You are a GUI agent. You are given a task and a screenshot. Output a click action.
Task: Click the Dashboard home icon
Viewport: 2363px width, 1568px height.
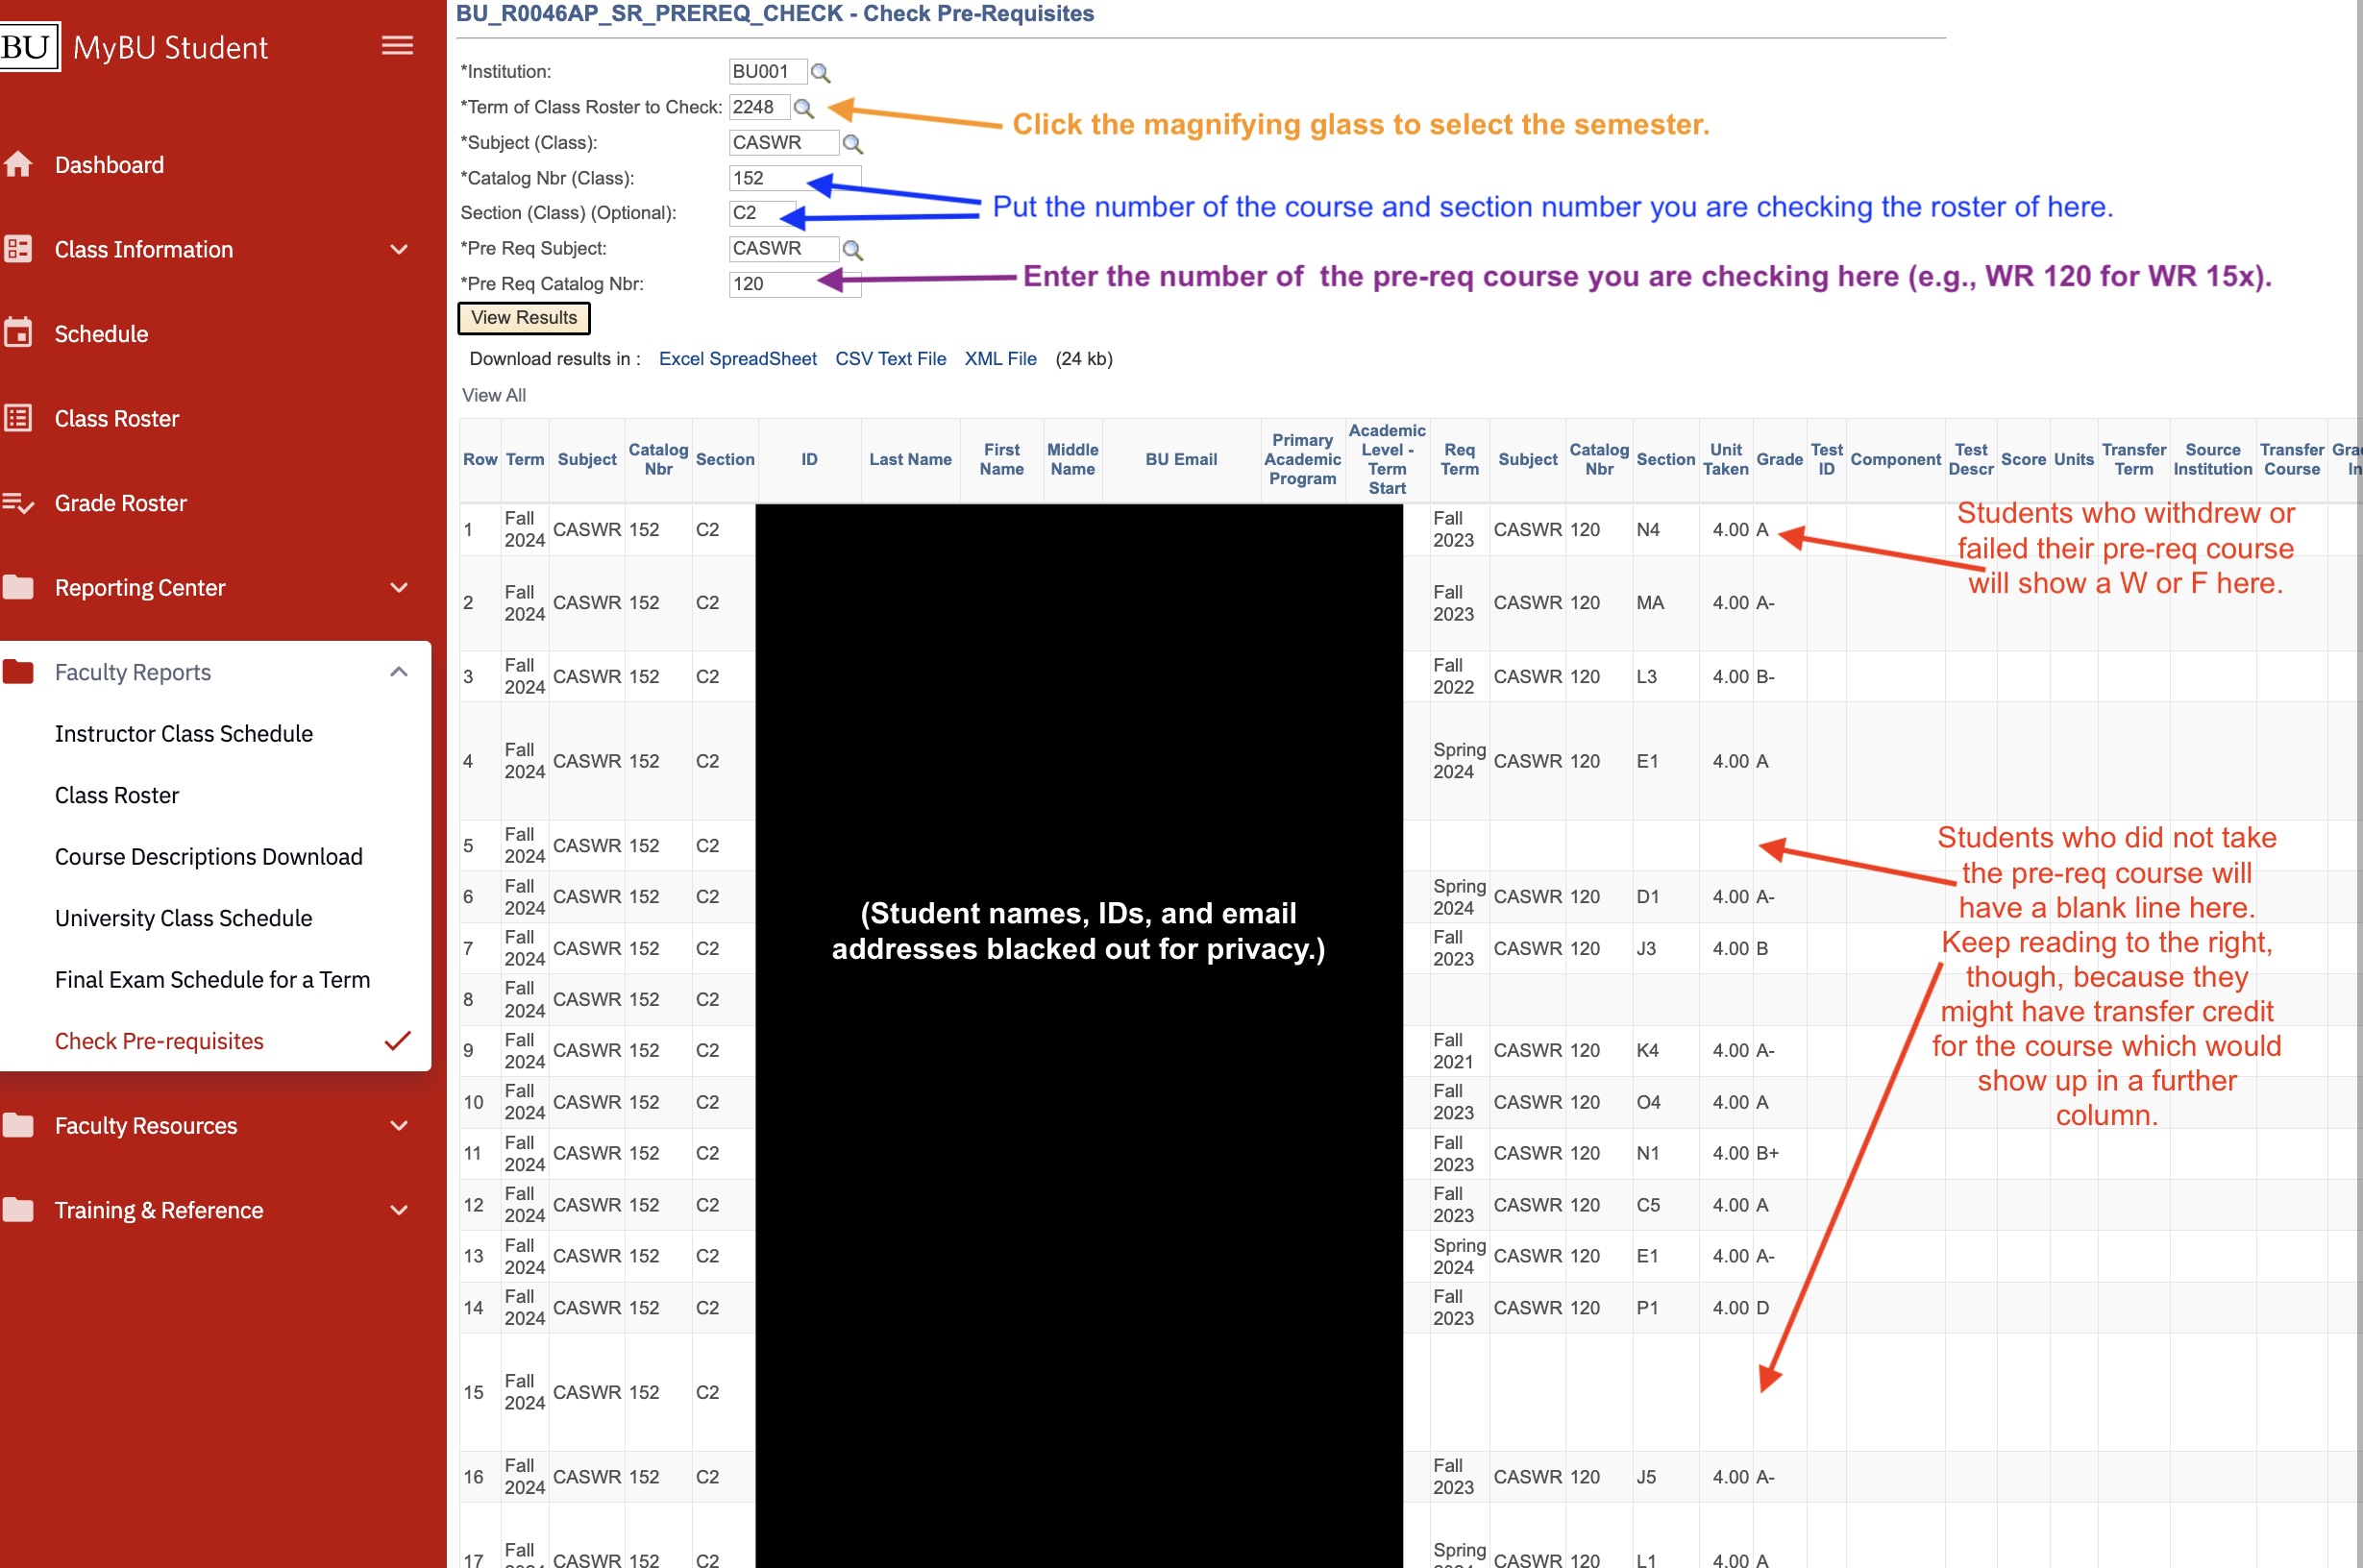coord(18,164)
